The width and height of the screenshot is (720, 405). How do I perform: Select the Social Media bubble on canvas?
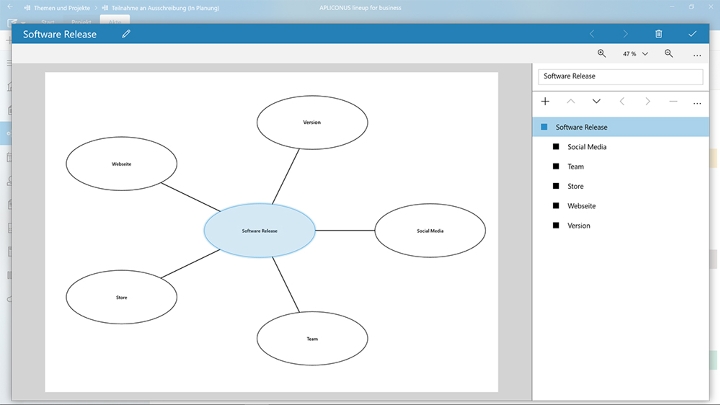point(430,231)
